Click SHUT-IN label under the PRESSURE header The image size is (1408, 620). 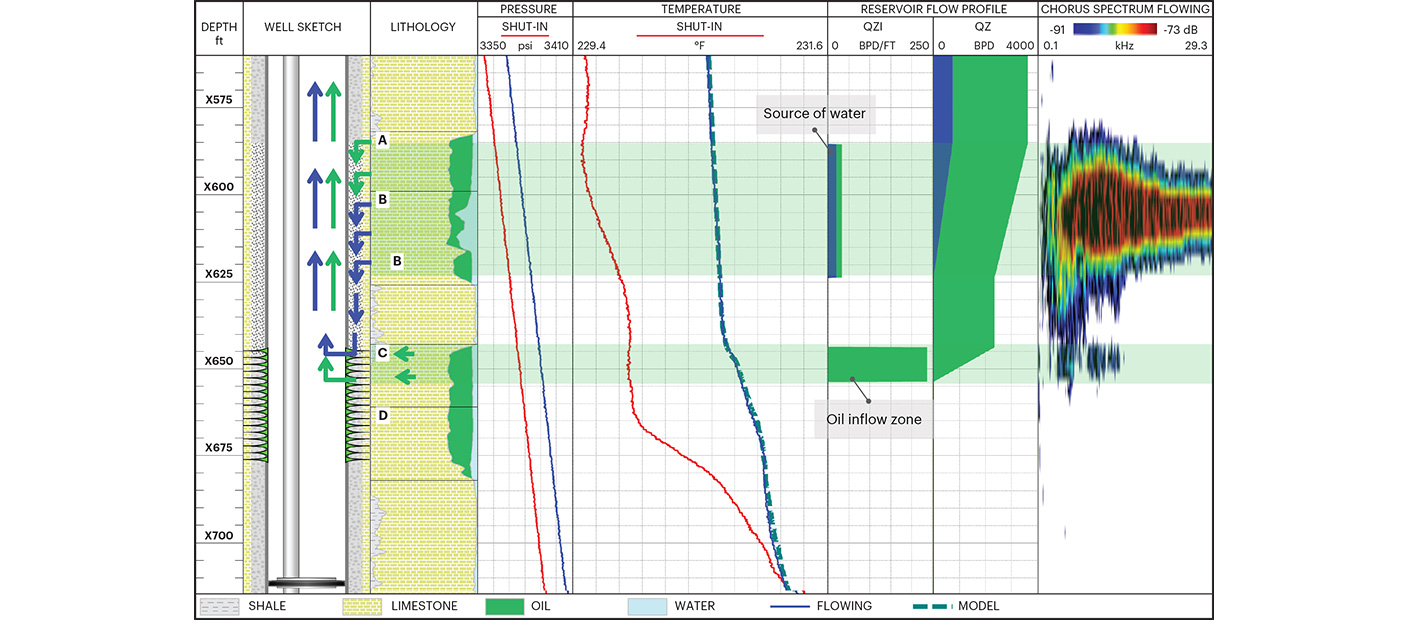click(x=525, y=27)
